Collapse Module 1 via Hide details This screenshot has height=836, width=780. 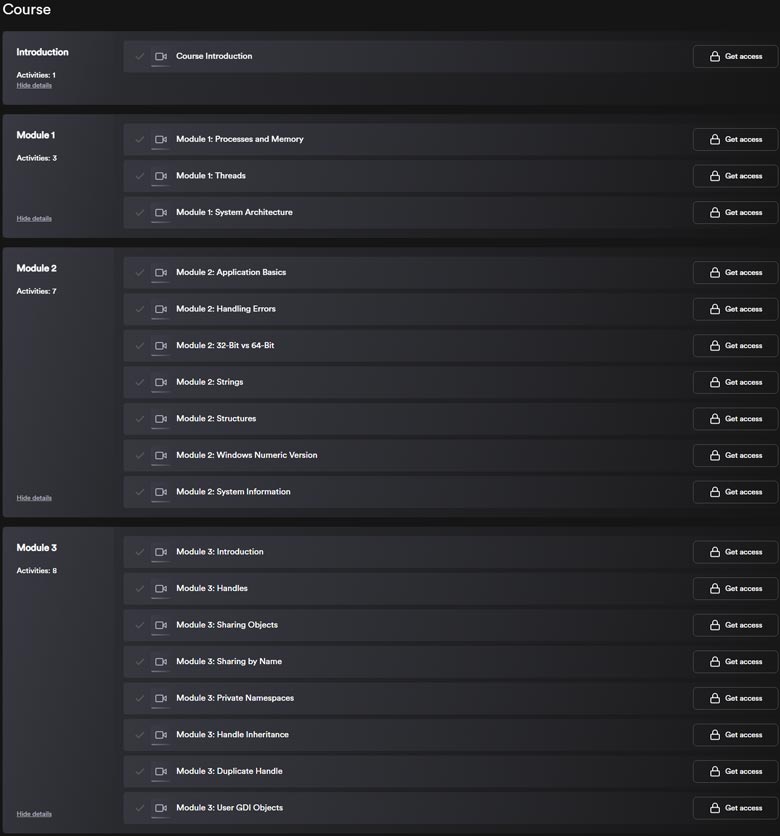pos(34,219)
